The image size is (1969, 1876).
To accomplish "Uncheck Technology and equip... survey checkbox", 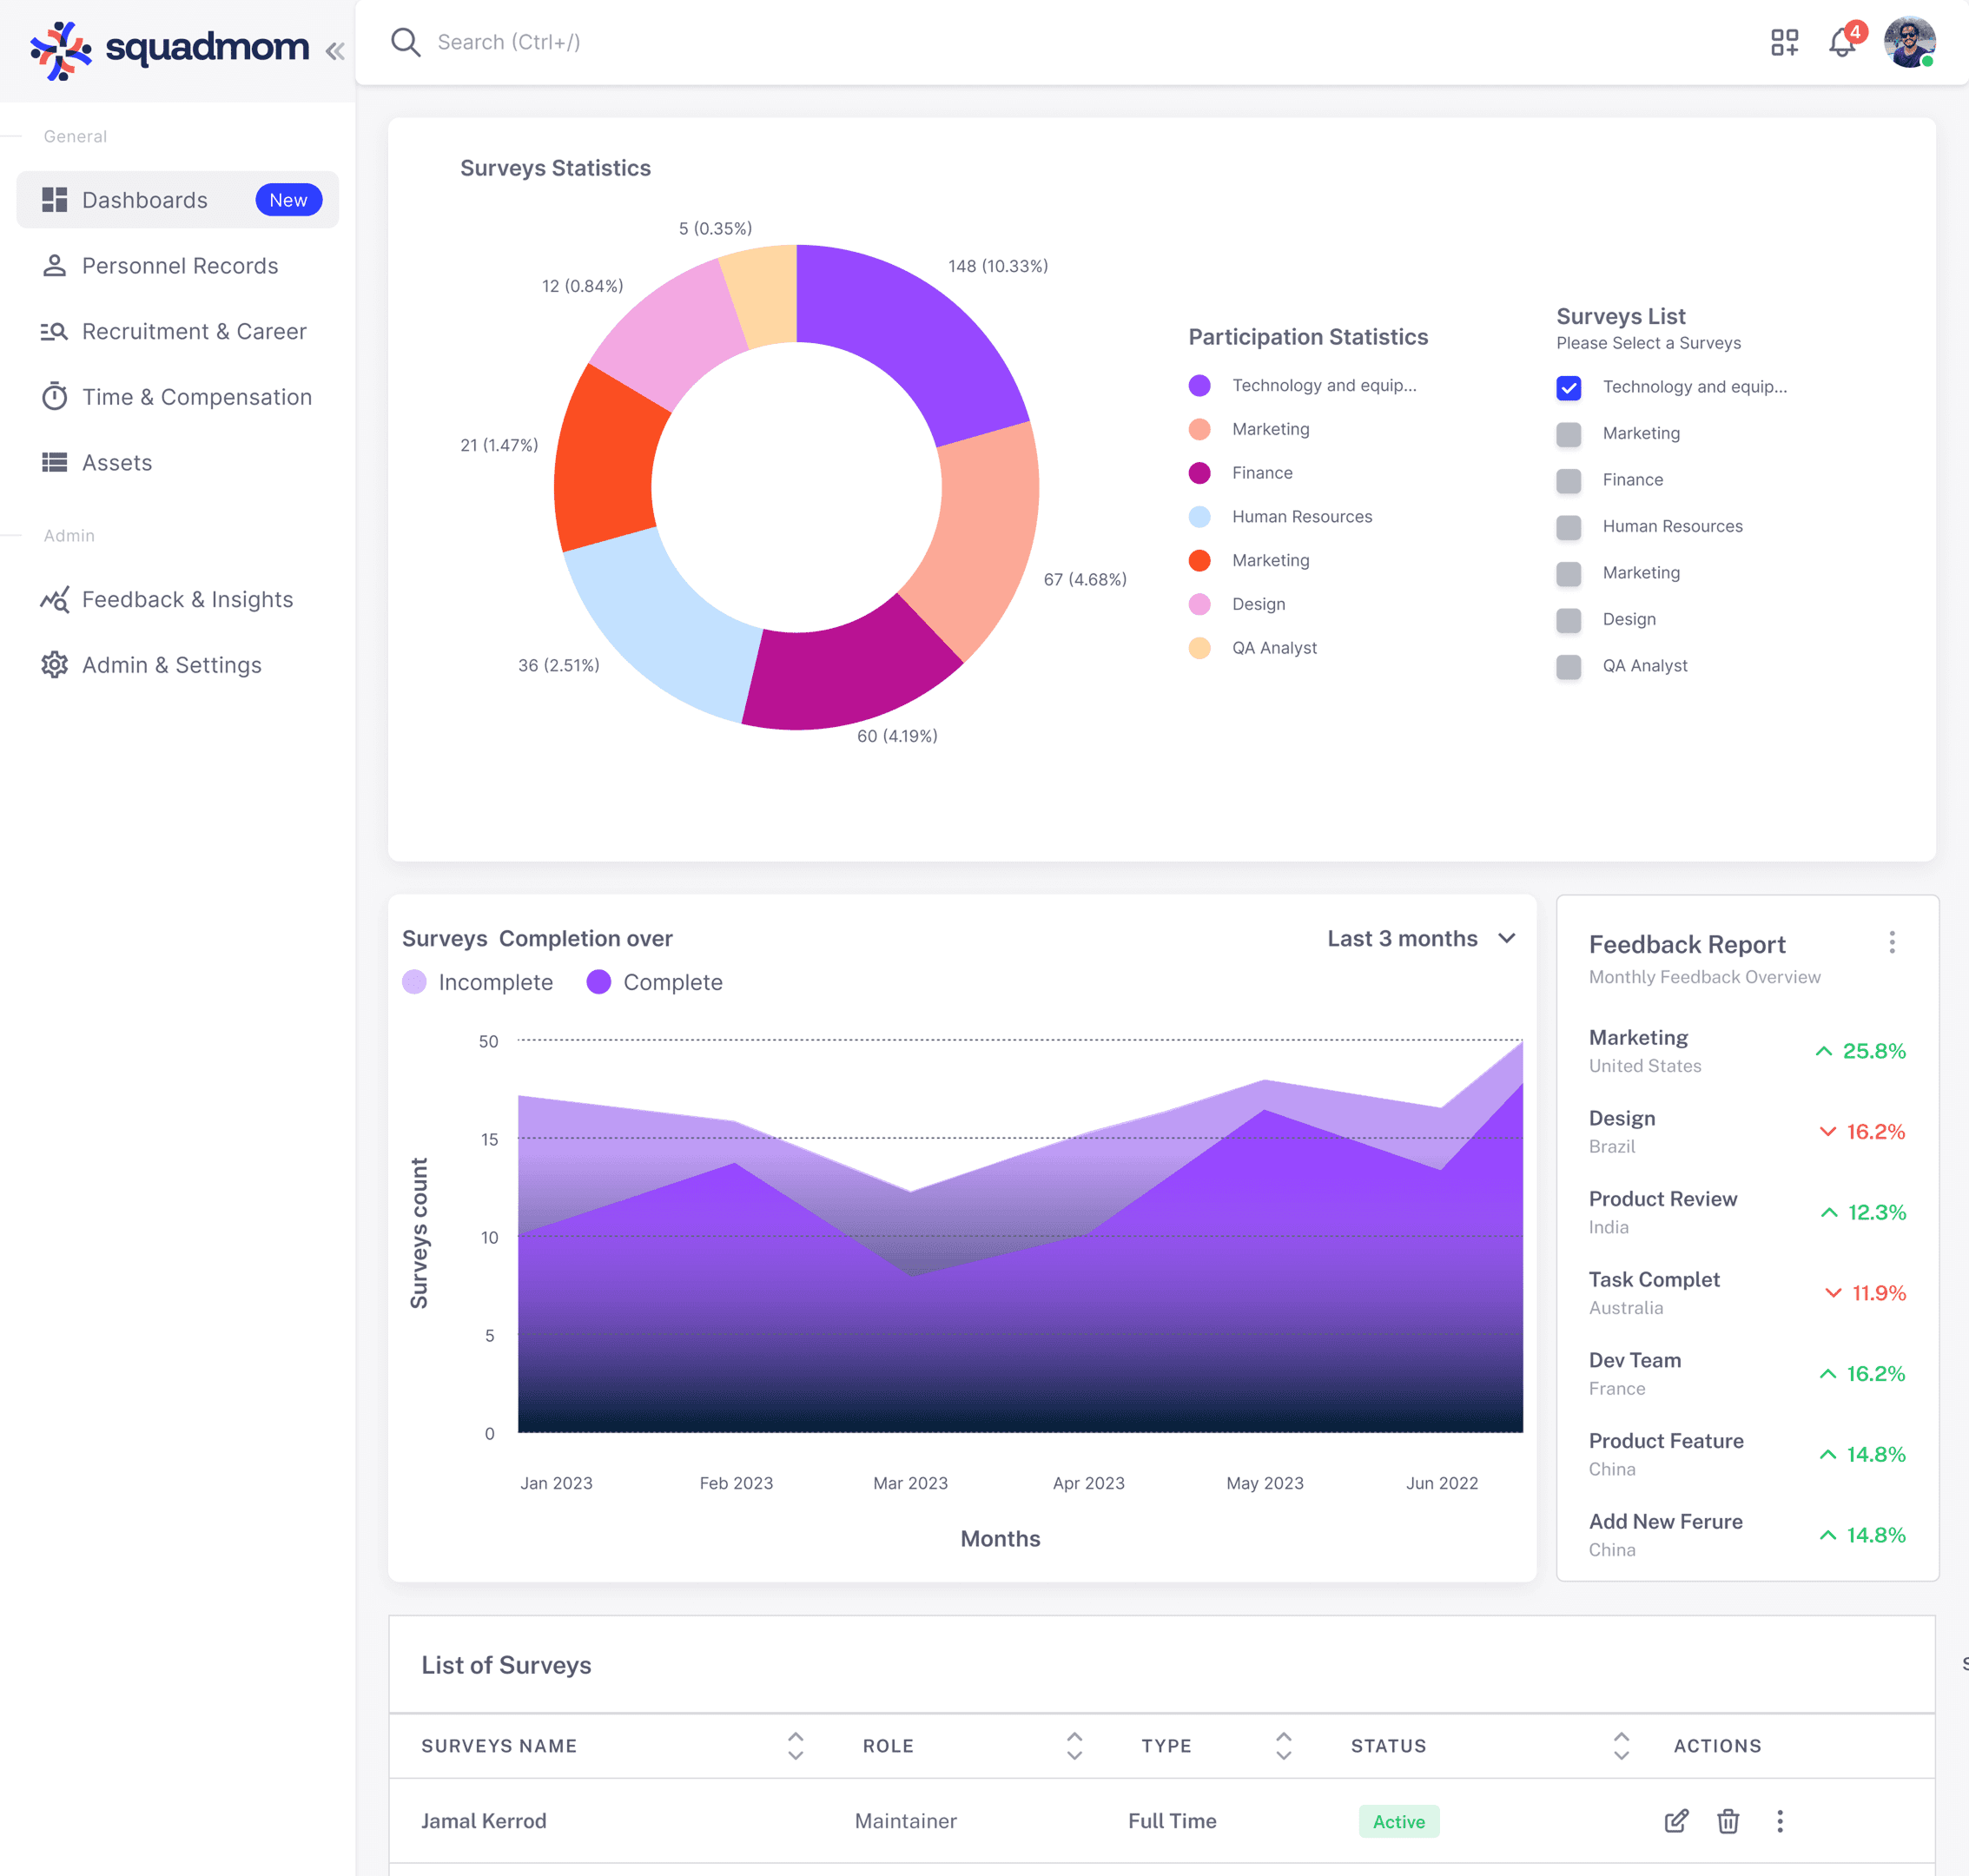I will click(x=1568, y=388).
